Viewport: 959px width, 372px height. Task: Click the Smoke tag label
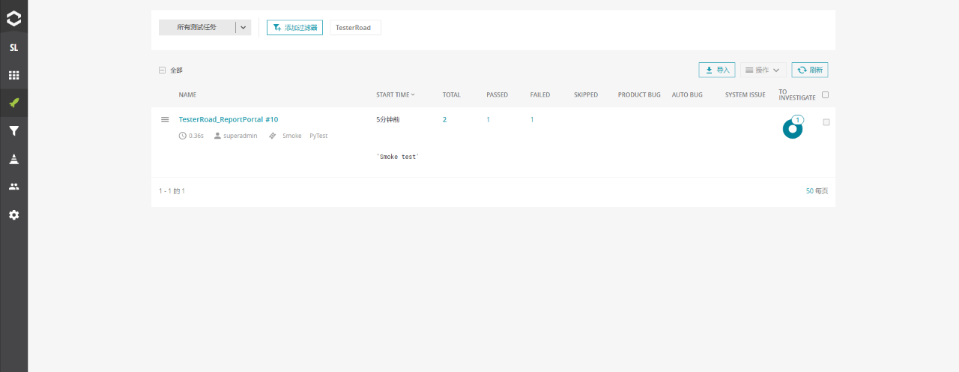pos(292,136)
